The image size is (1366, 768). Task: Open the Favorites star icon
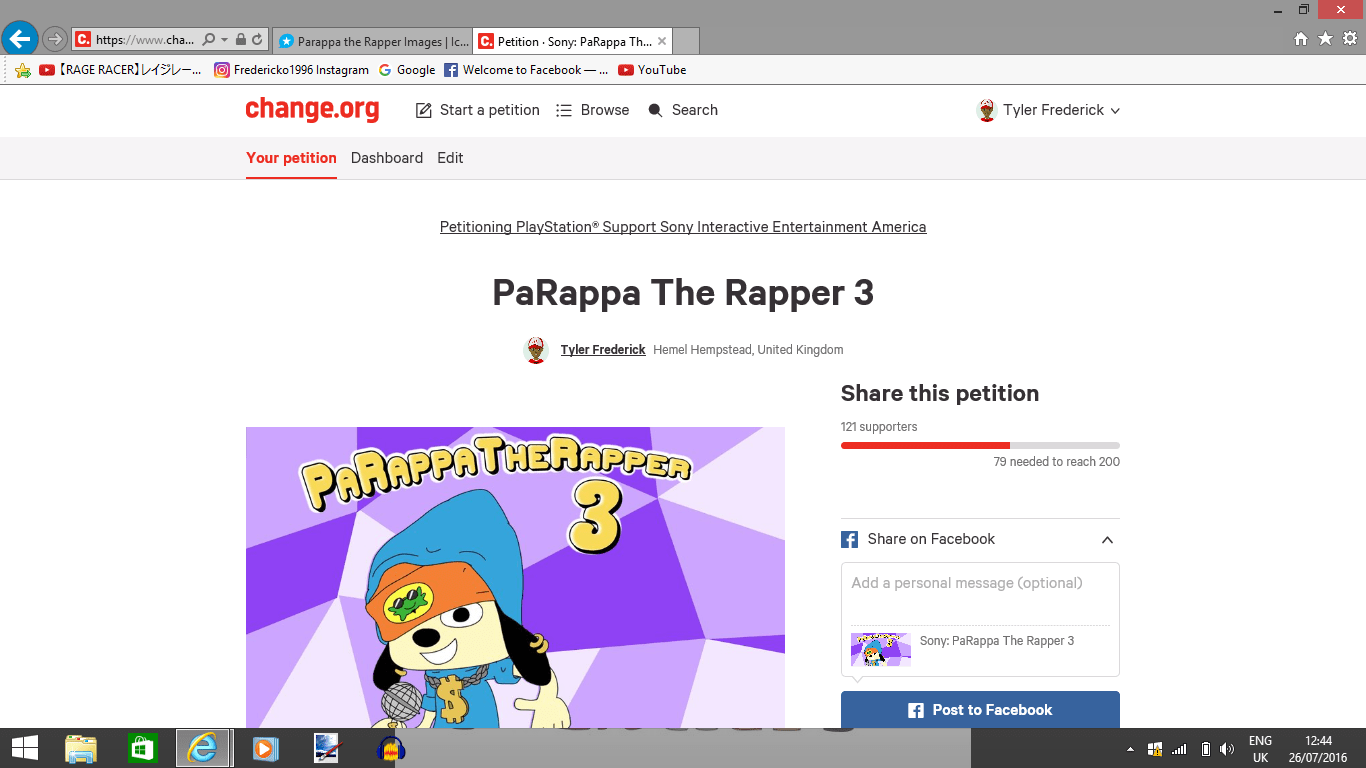point(1323,40)
